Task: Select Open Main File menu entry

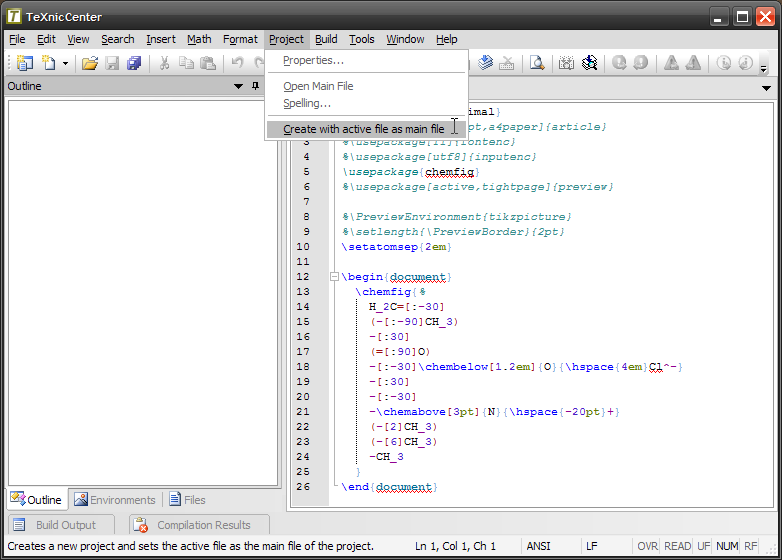Action: pos(367,86)
